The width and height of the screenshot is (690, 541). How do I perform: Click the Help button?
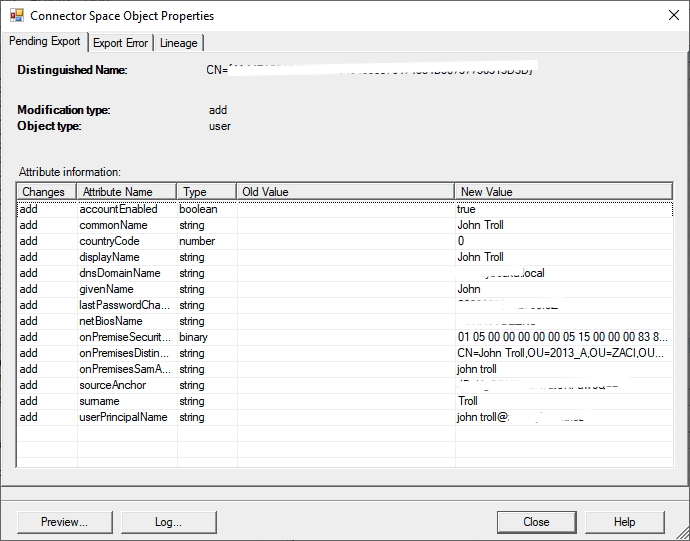click(x=624, y=522)
